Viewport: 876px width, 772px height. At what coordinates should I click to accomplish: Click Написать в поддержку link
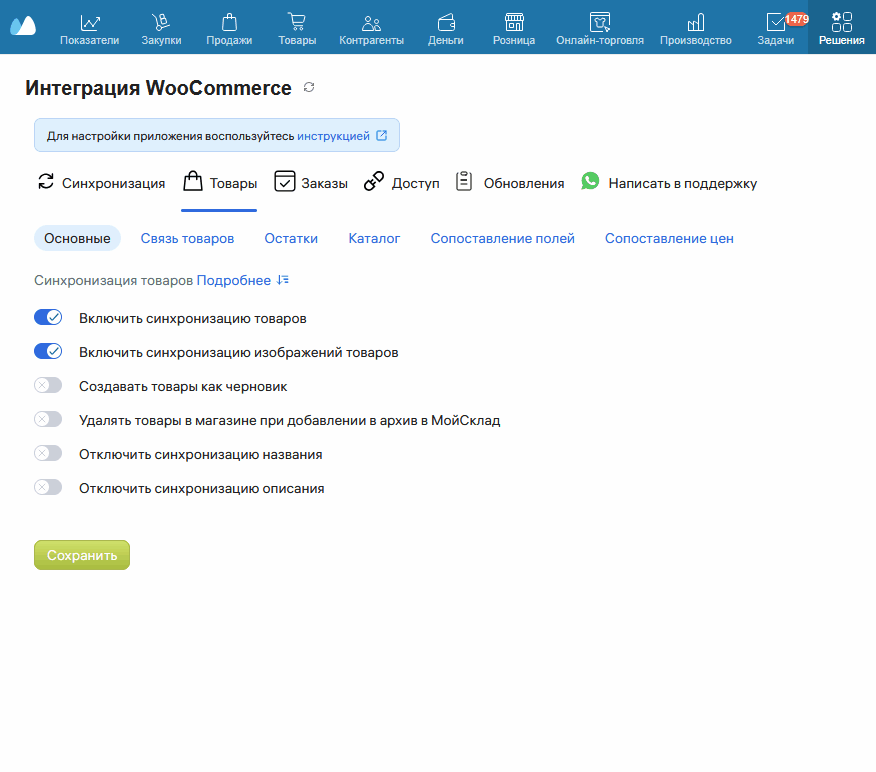[x=683, y=183]
